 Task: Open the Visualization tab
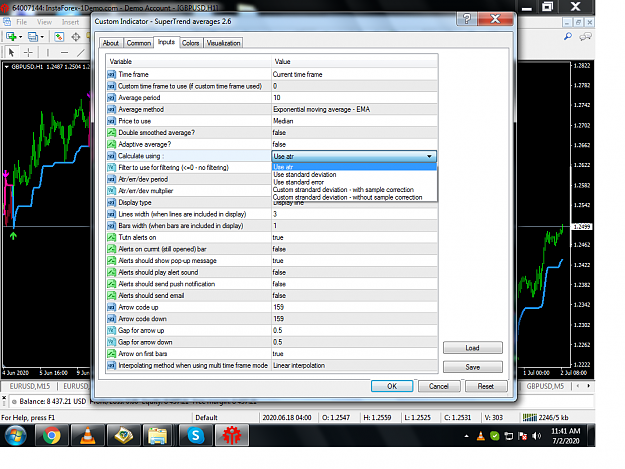223,43
